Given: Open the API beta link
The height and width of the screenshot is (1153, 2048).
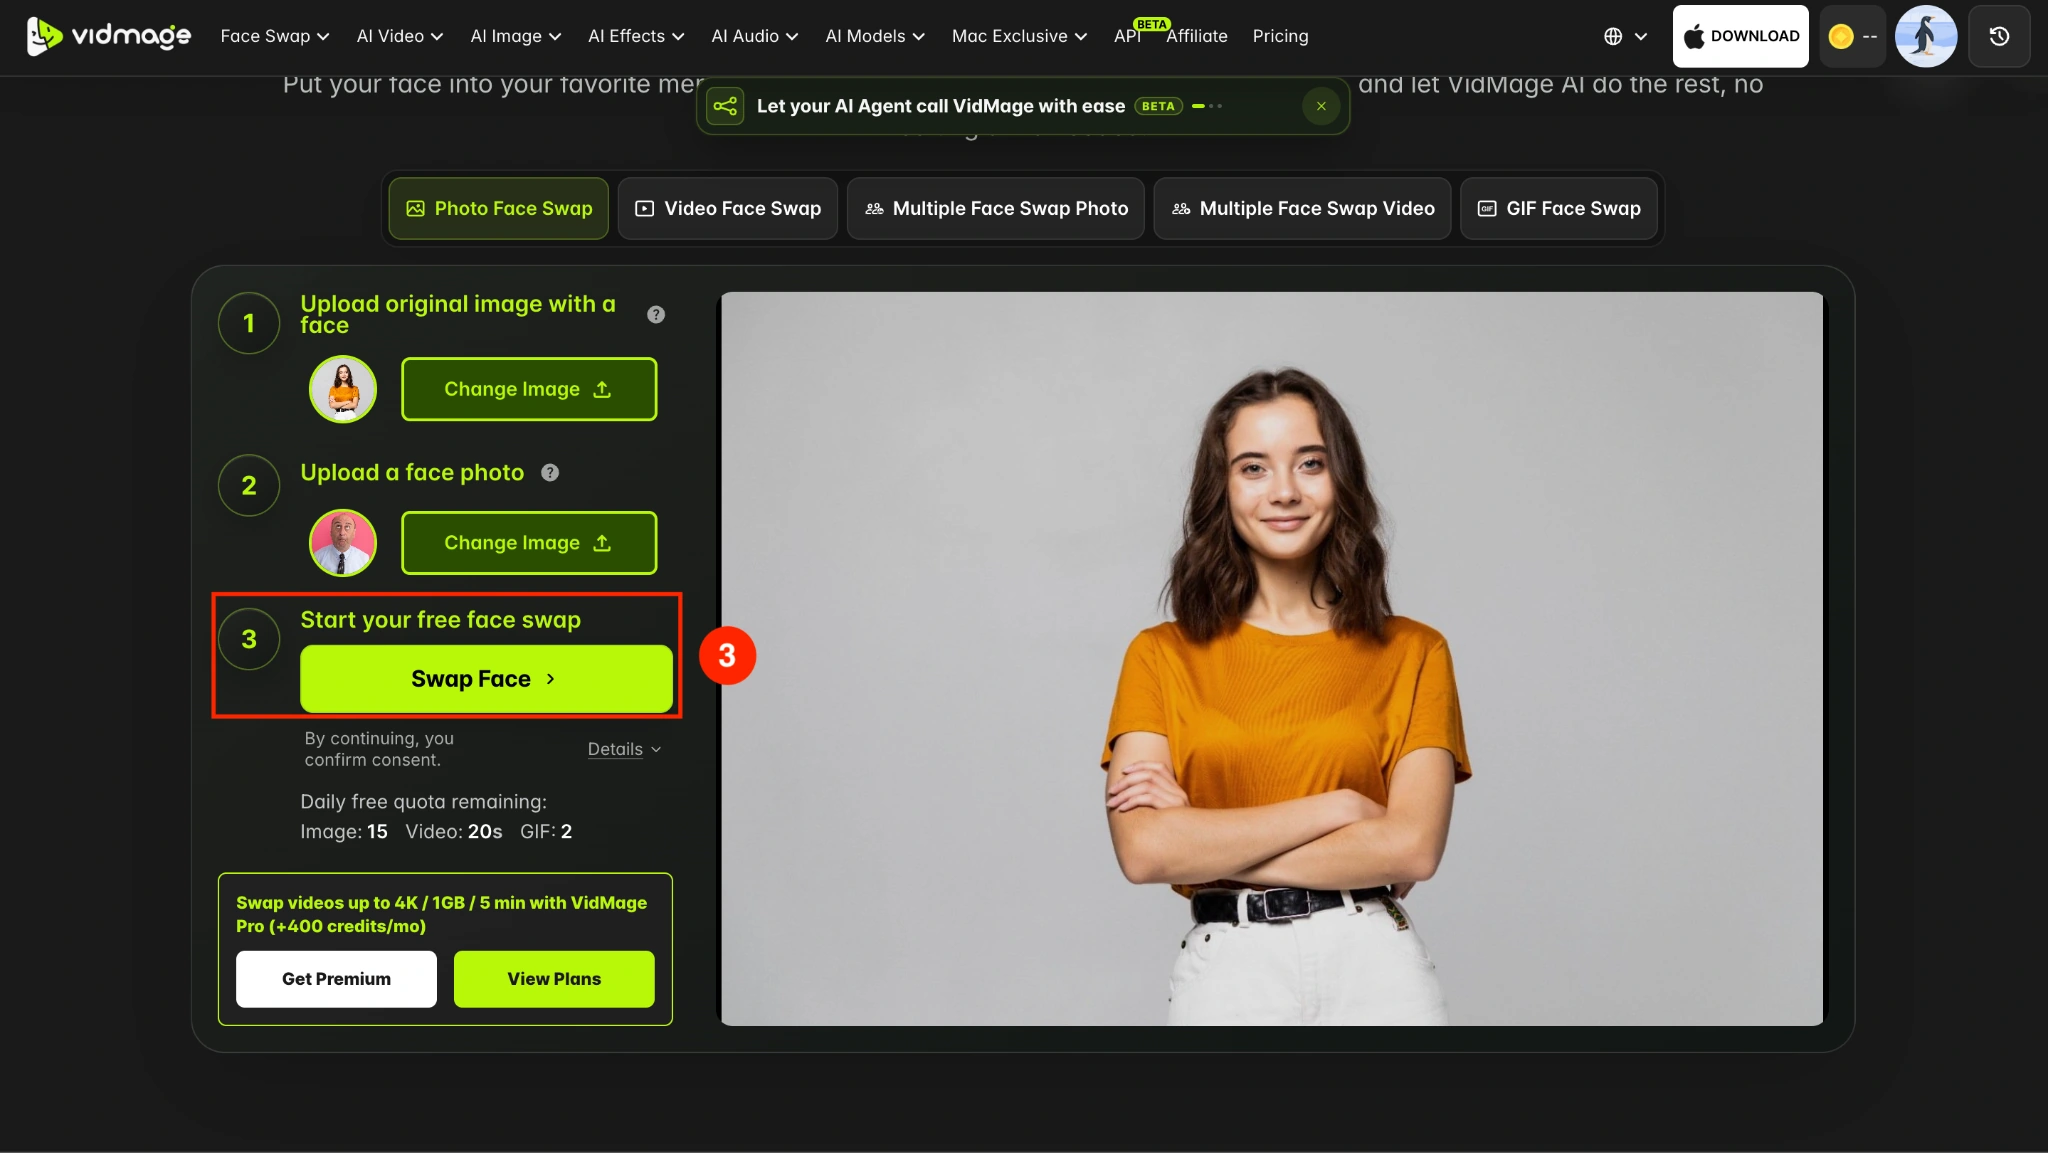Looking at the screenshot, I should coord(1127,36).
